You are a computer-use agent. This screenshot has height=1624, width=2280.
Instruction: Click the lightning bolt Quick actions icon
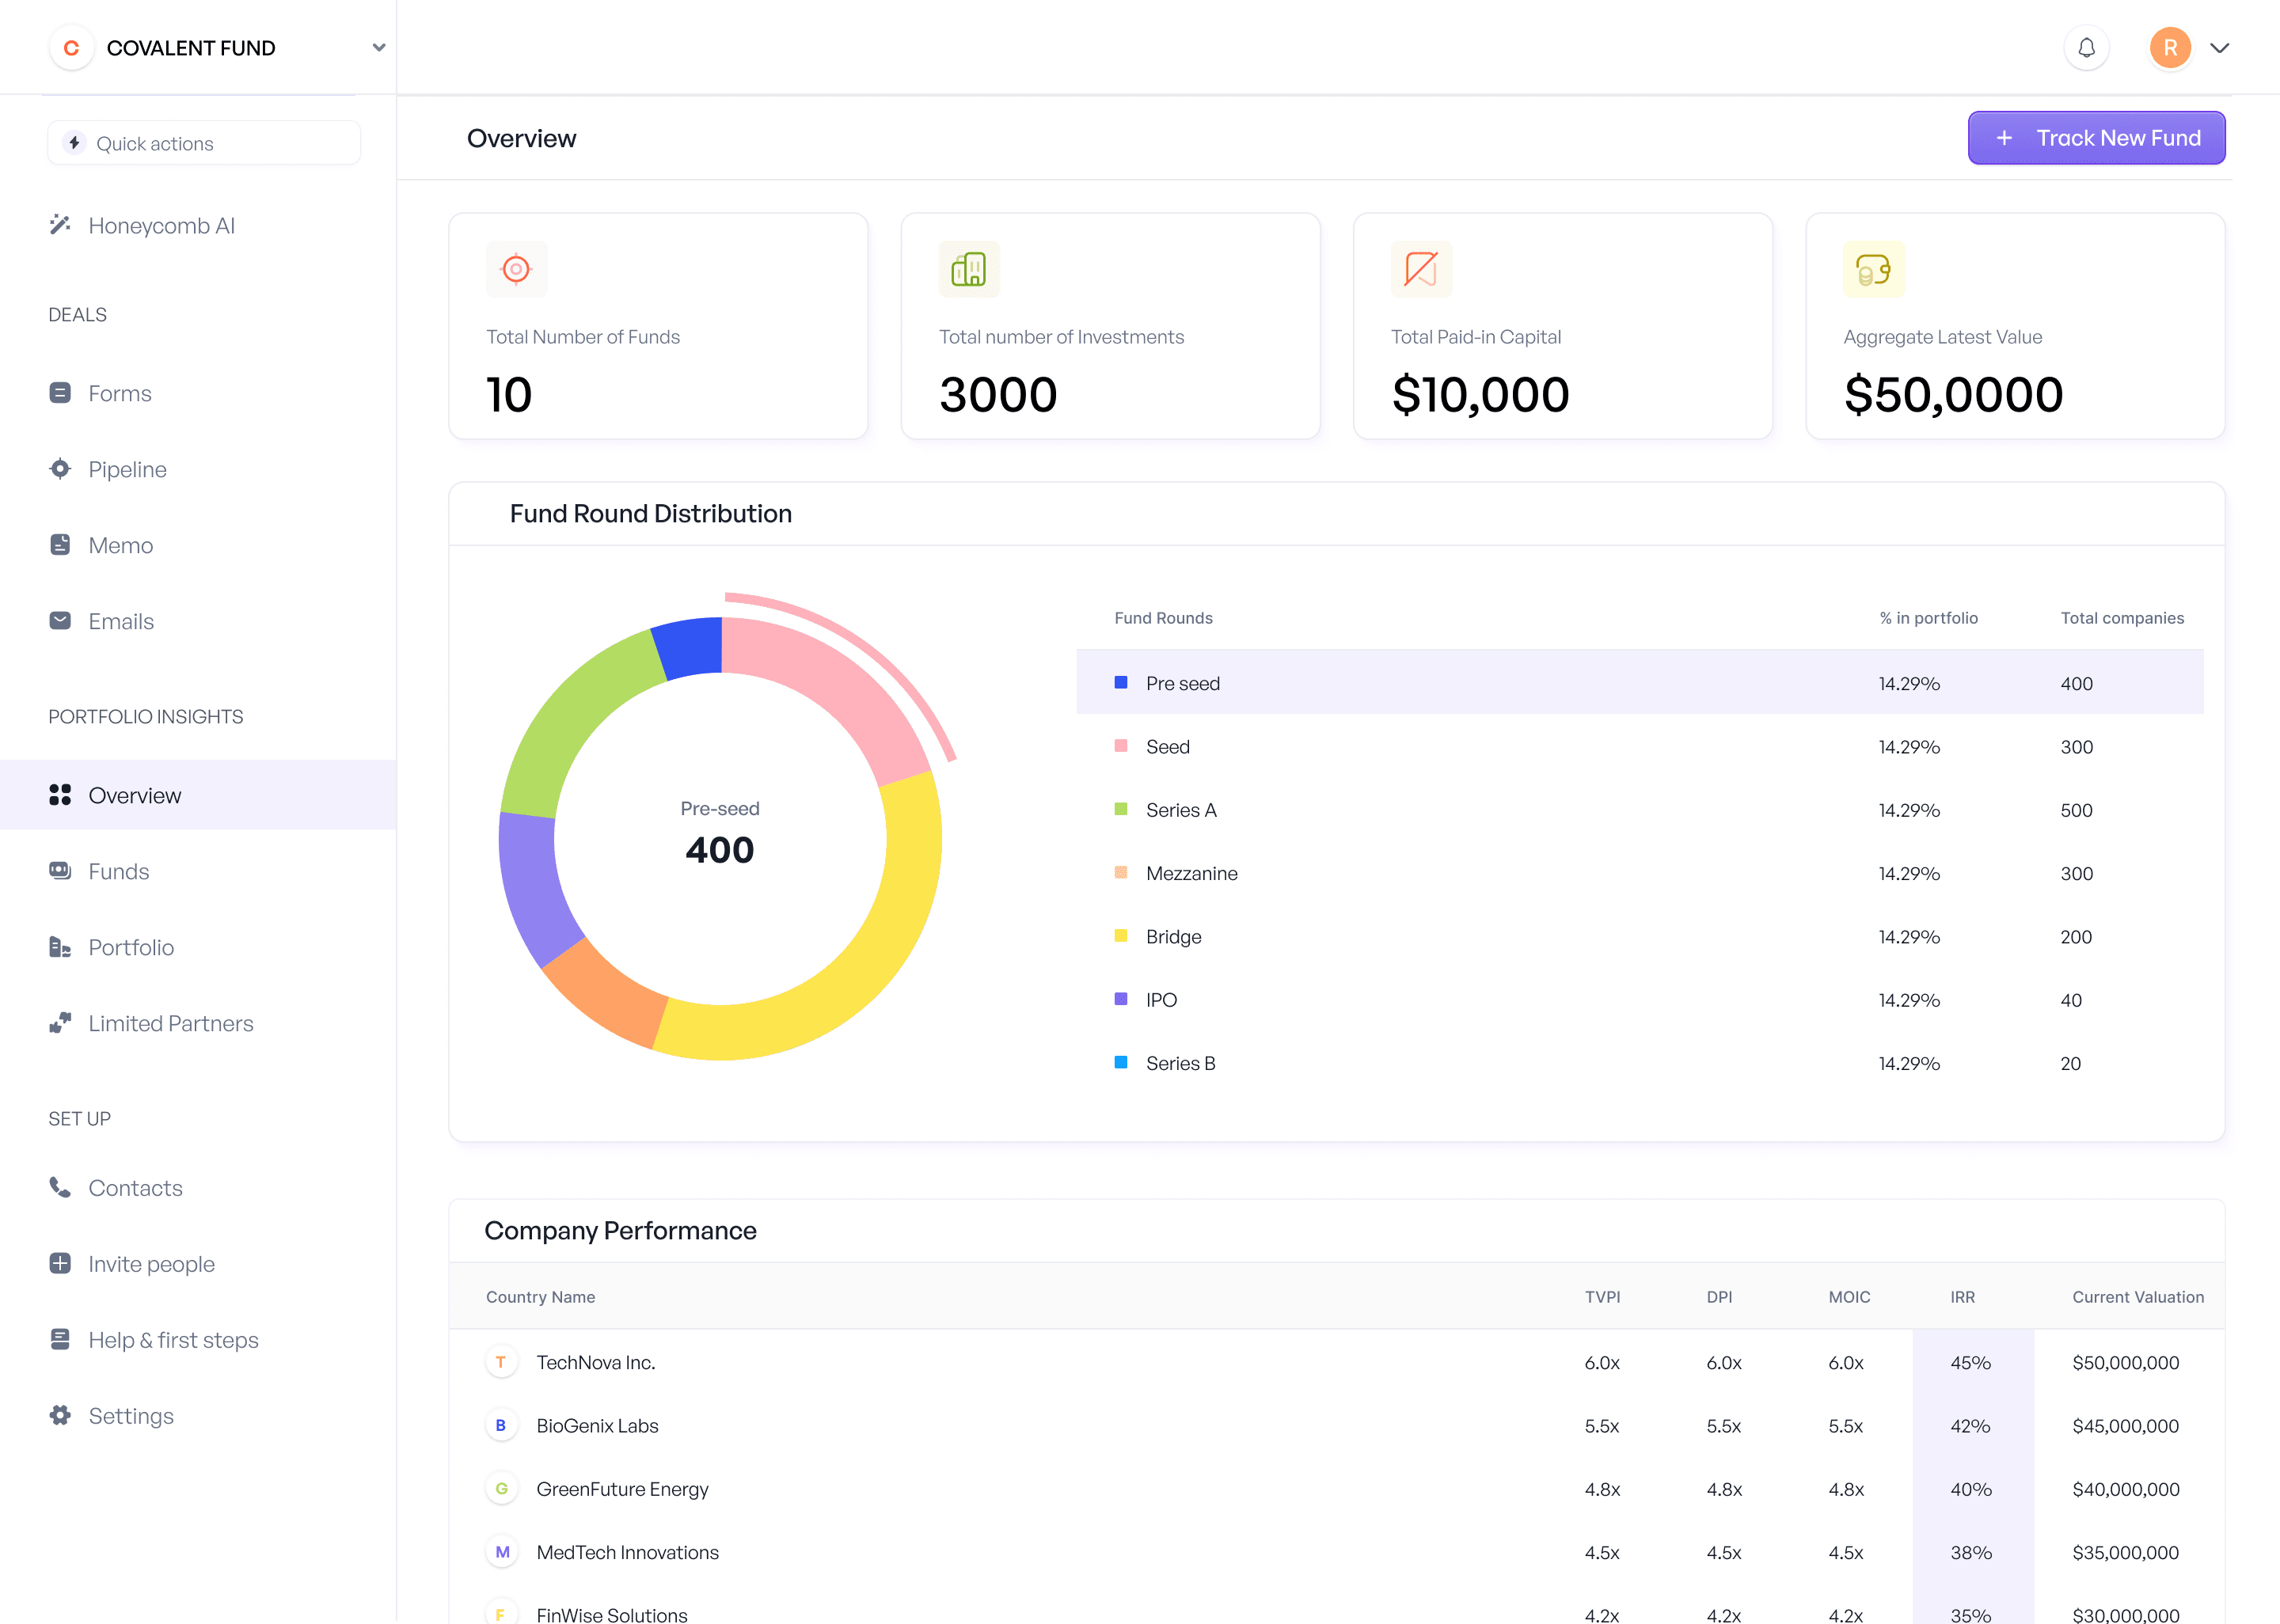pos(74,143)
